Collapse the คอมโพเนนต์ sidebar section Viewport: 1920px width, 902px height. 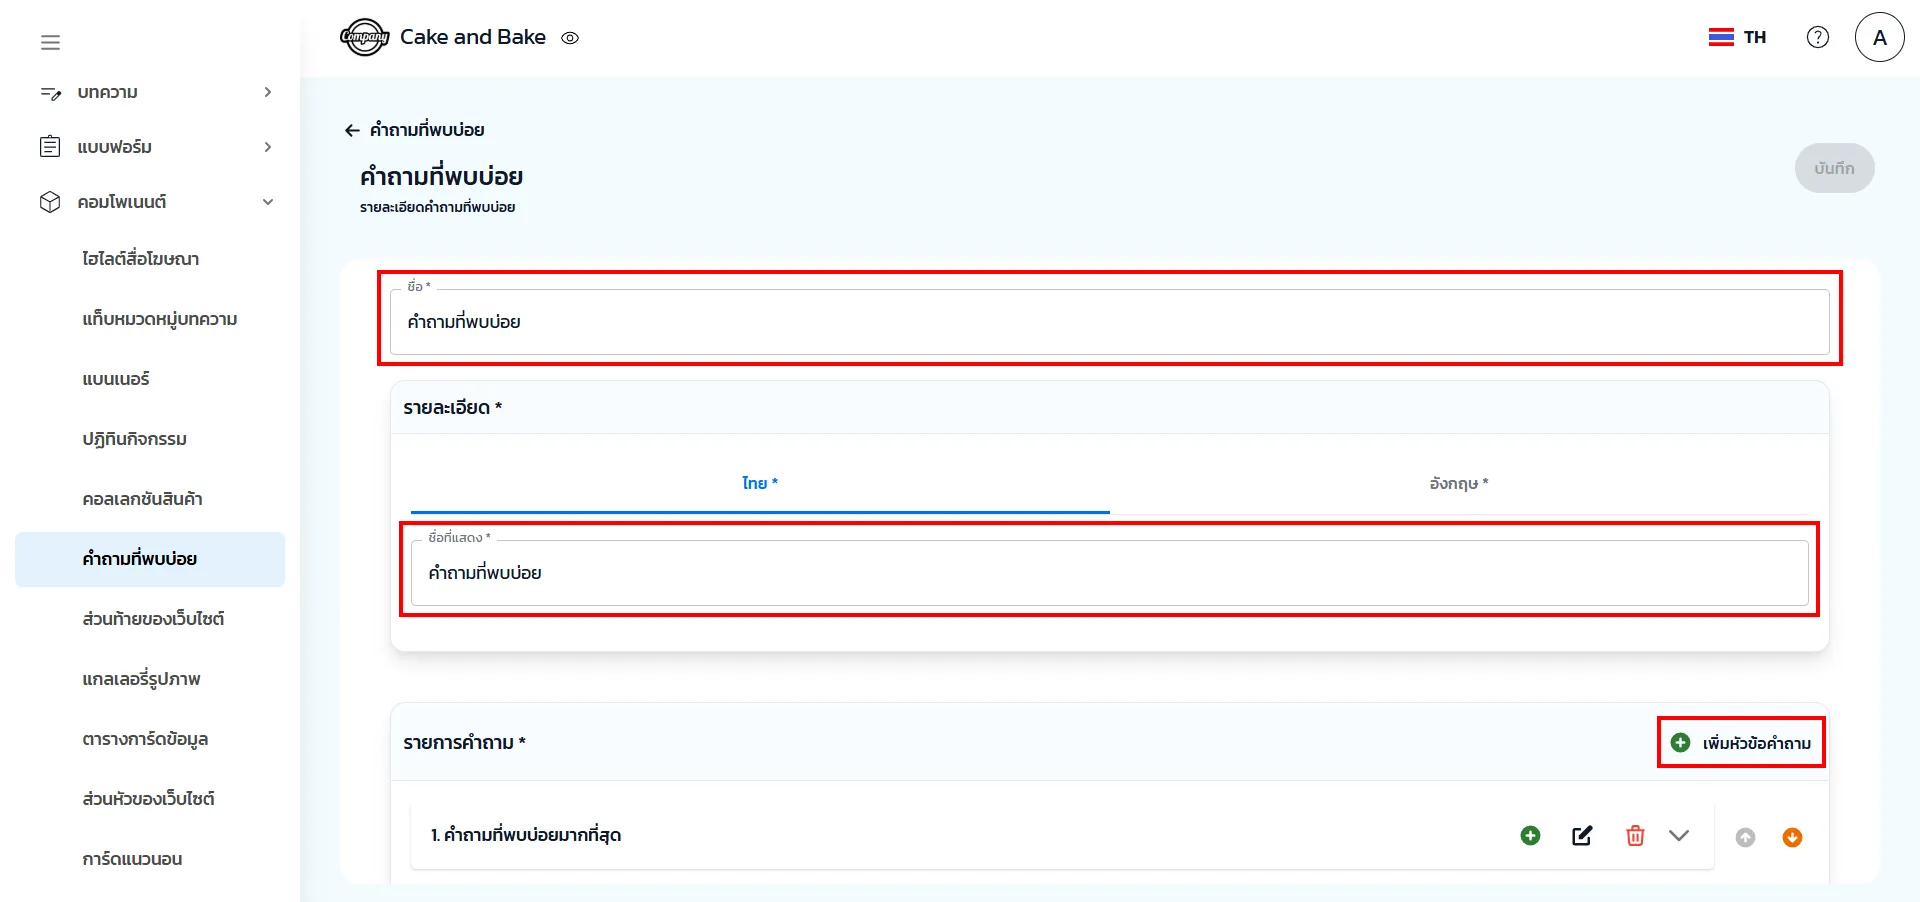coord(267,202)
